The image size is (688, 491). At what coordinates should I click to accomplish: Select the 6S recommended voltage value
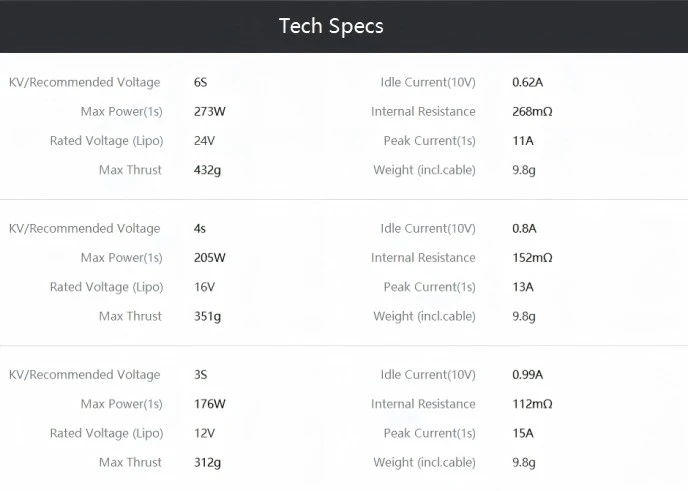(202, 82)
